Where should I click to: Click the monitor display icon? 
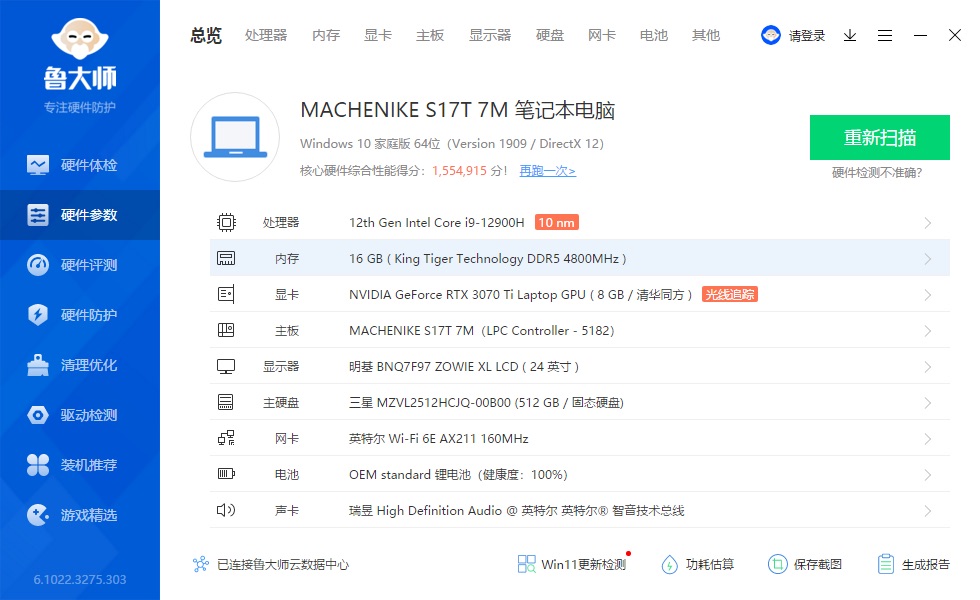tap(226, 366)
